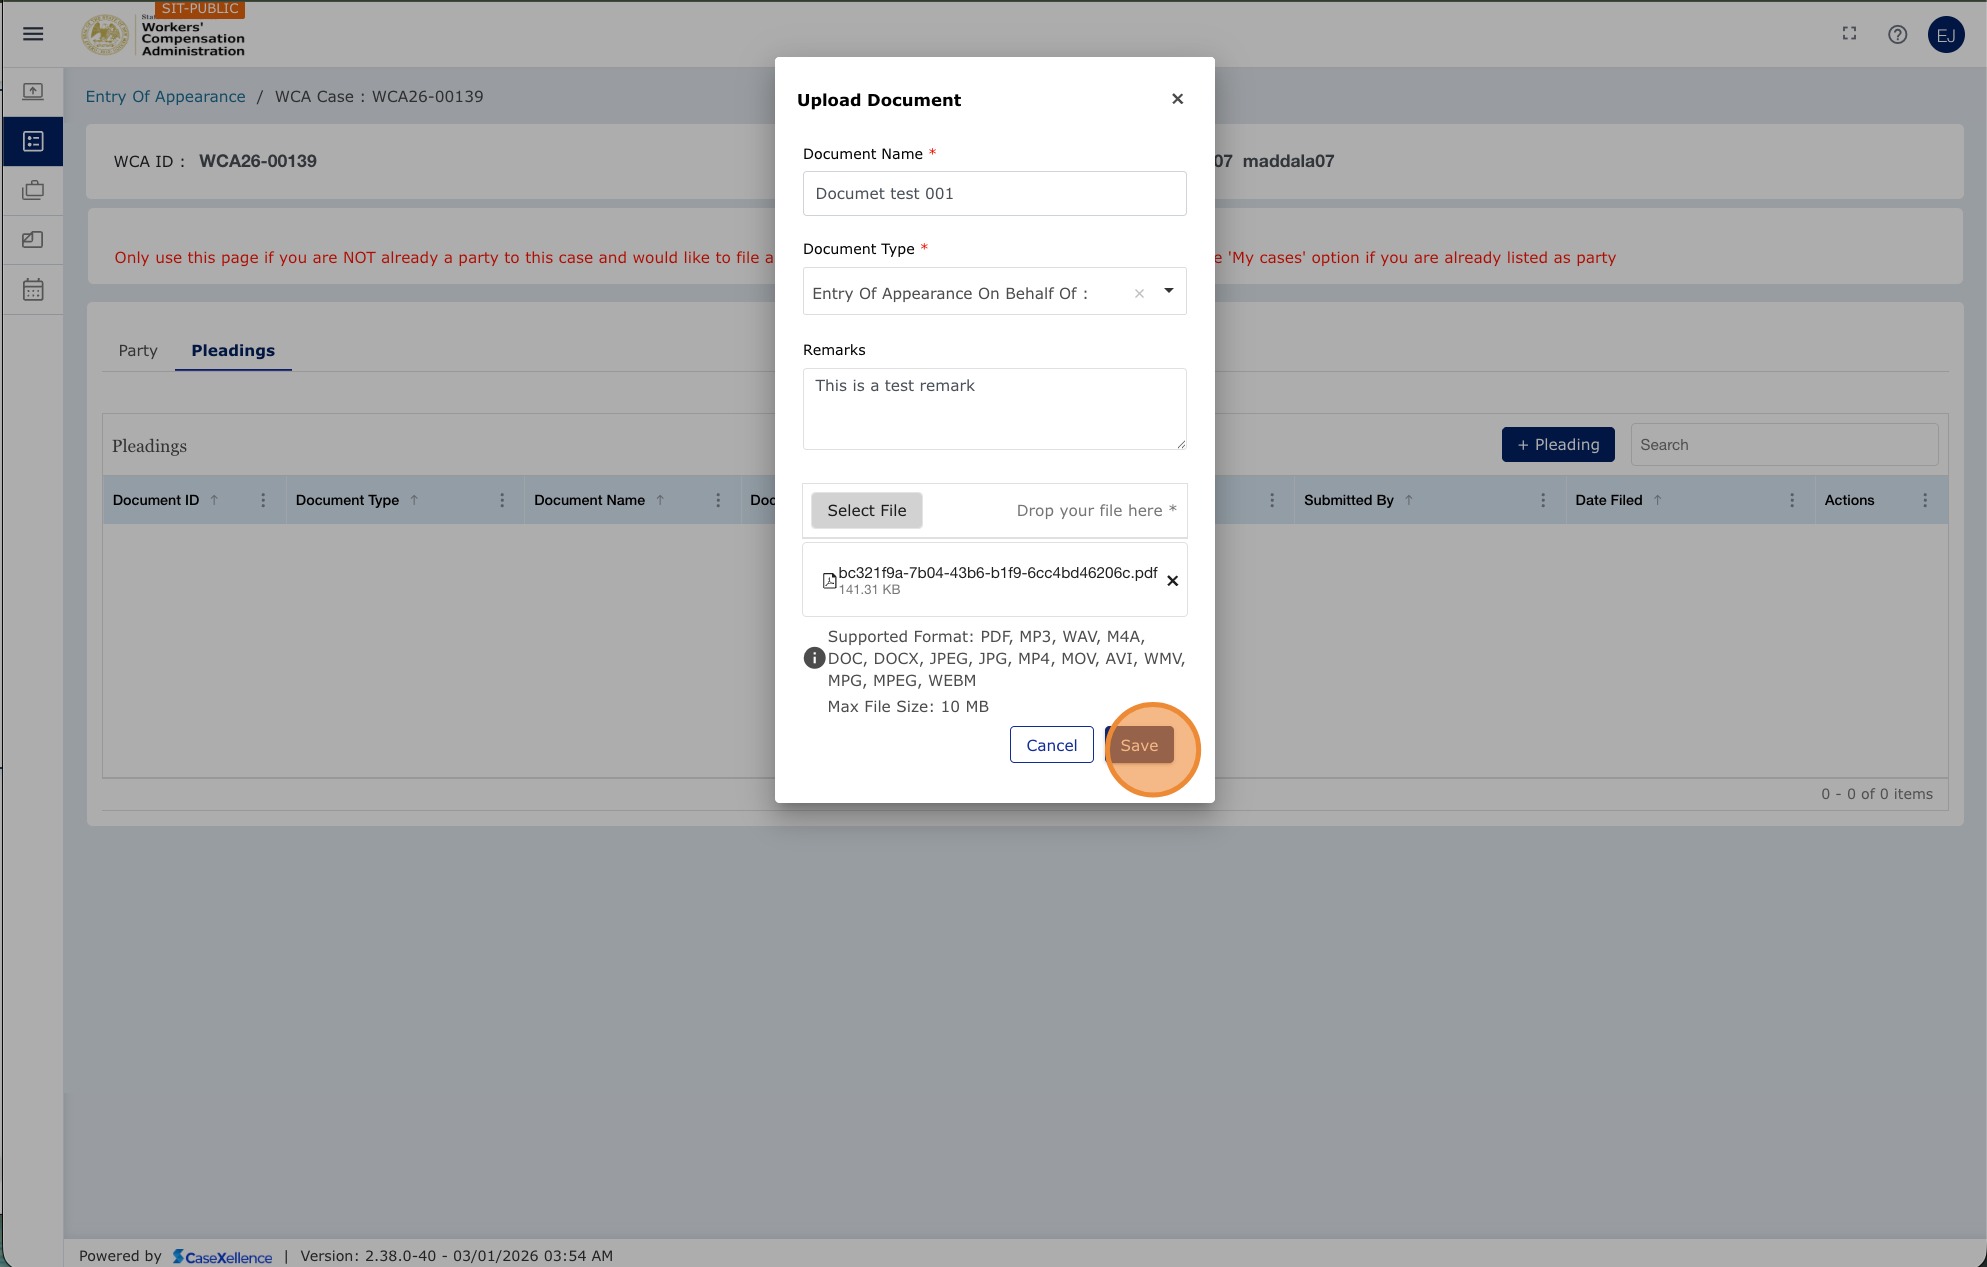Open the chart sidebar icon
The height and width of the screenshot is (1267, 1987).
click(x=33, y=240)
